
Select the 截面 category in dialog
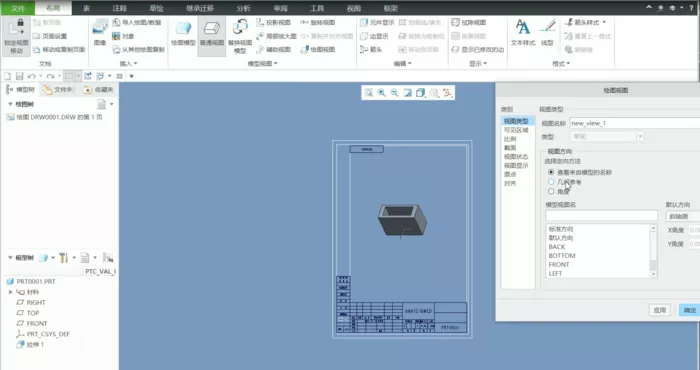point(510,148)
